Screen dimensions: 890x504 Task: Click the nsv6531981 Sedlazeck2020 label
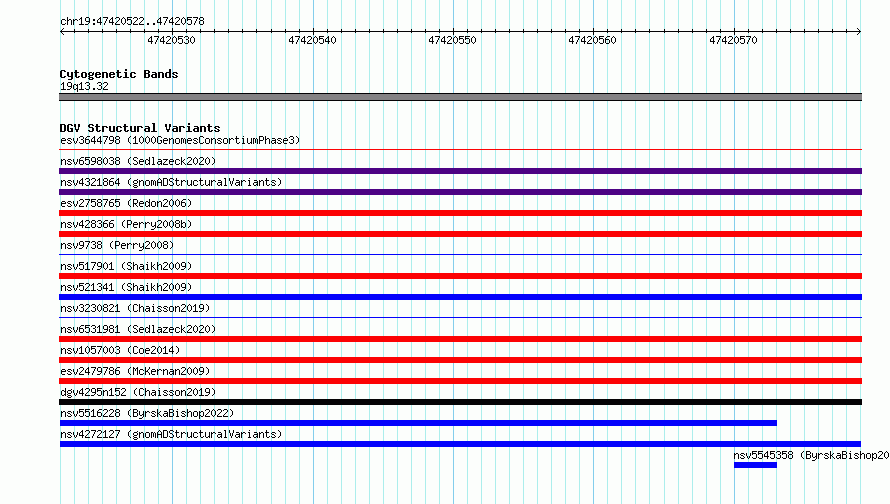point(138,329)
